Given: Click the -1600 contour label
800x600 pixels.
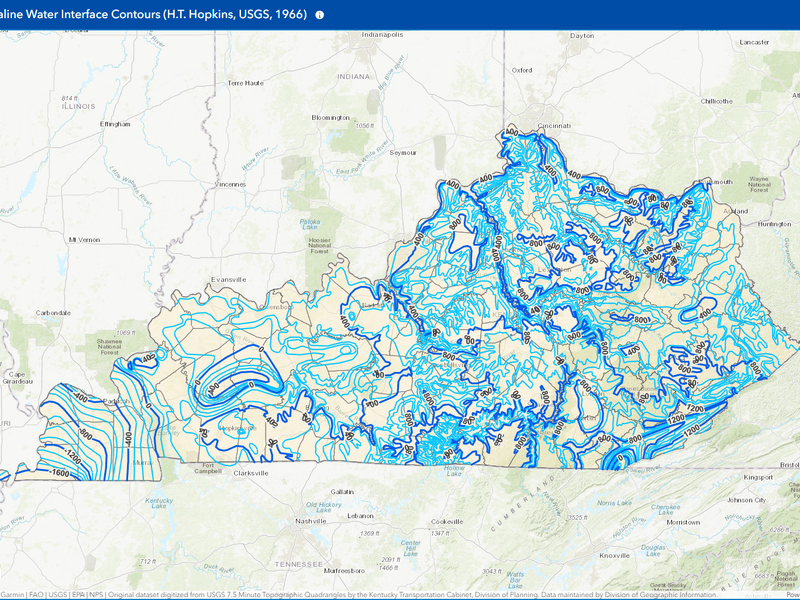Looking at the screenshot, I should [x=59, y=473].
